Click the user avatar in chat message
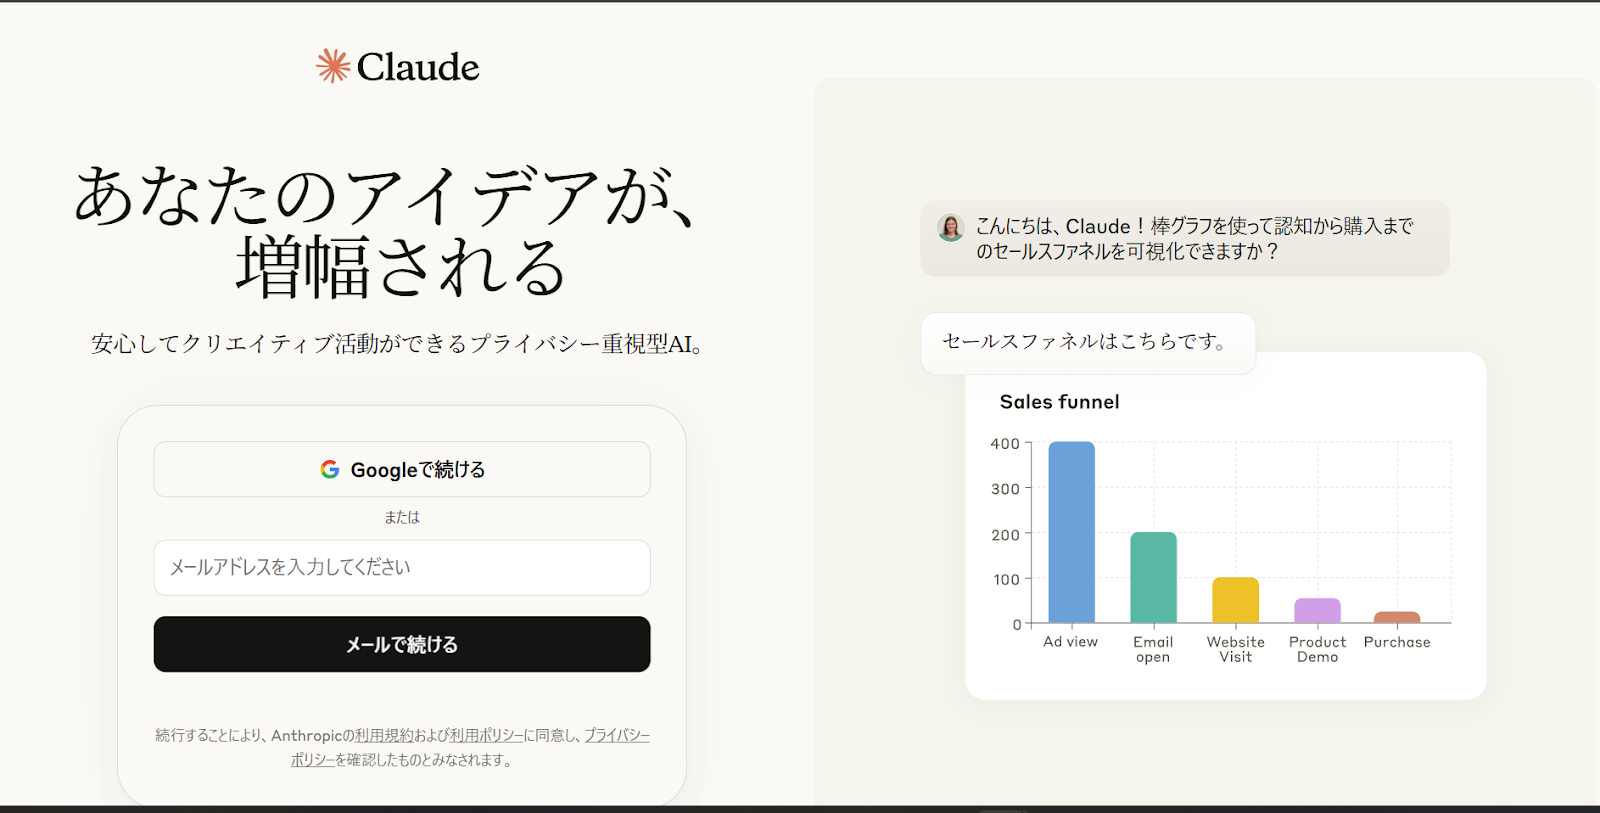This screenshot has width=1600, height=813. pos(950,228)
